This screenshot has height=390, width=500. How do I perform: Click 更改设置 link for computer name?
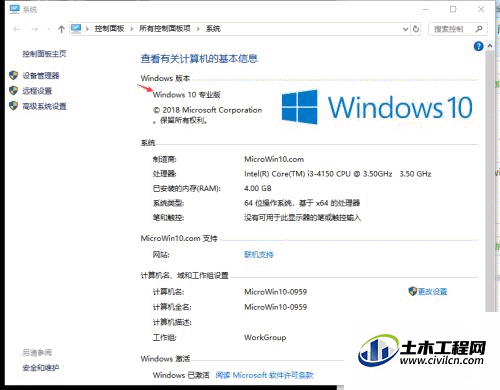[432, 292]
